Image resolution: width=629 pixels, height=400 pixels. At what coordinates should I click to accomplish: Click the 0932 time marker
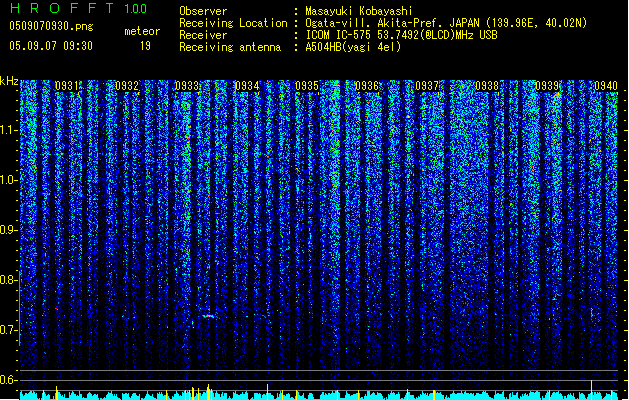coord(127,86)
